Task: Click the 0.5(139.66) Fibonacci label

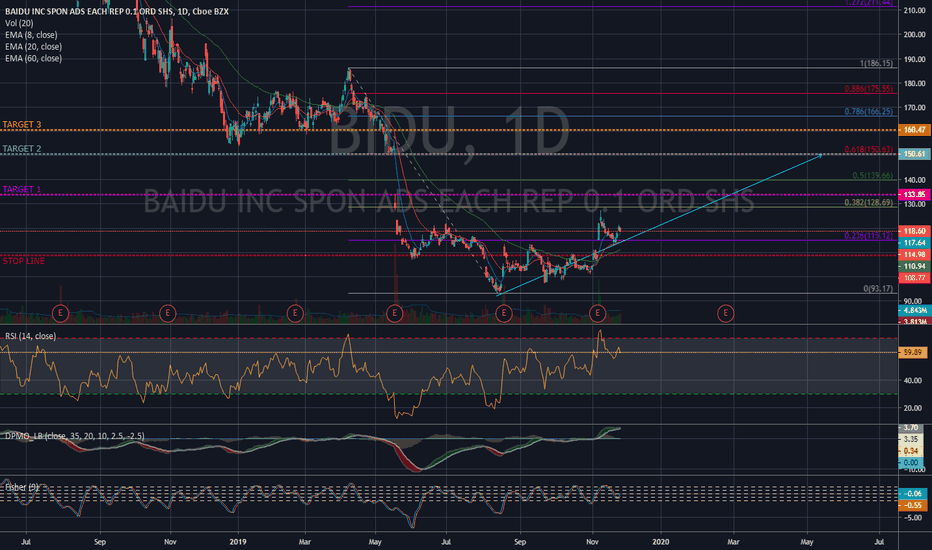Action: click(x=873, y=175)
